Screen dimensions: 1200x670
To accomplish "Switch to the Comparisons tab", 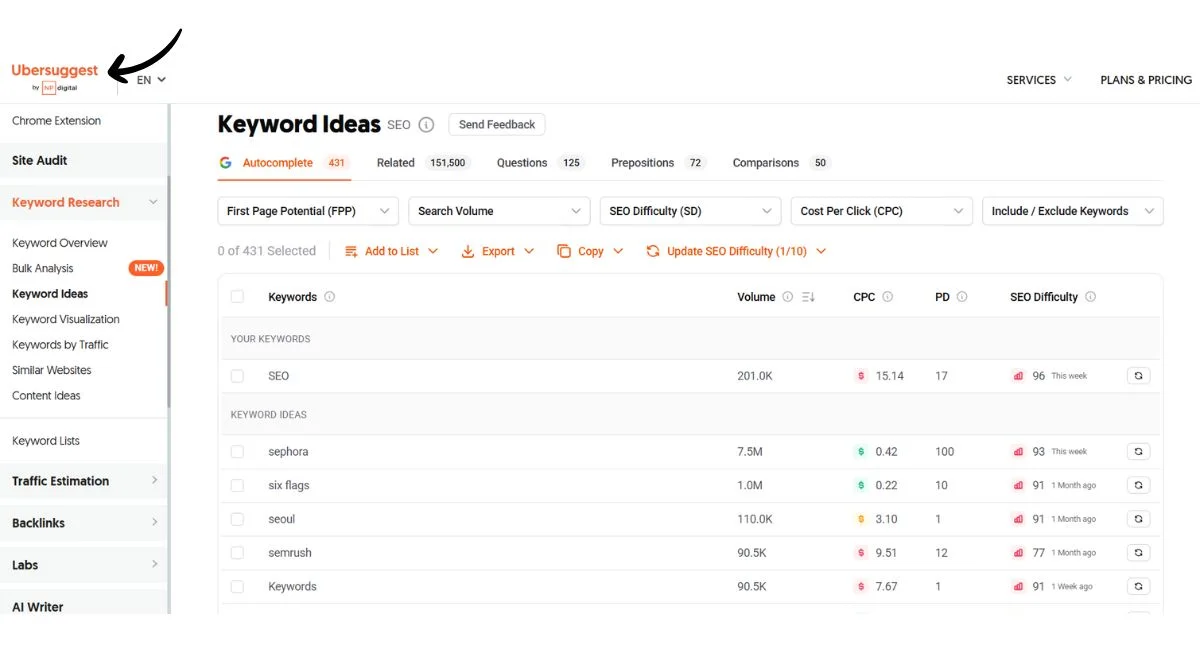I will 781,163.
